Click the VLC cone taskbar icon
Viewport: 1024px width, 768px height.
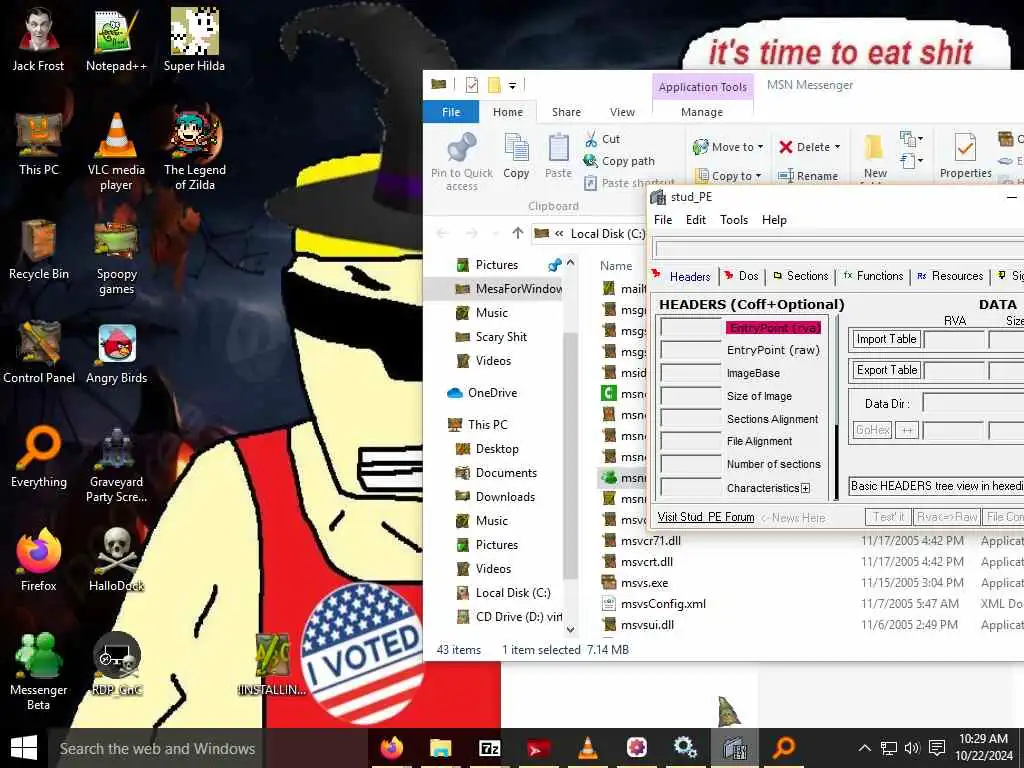588,748
